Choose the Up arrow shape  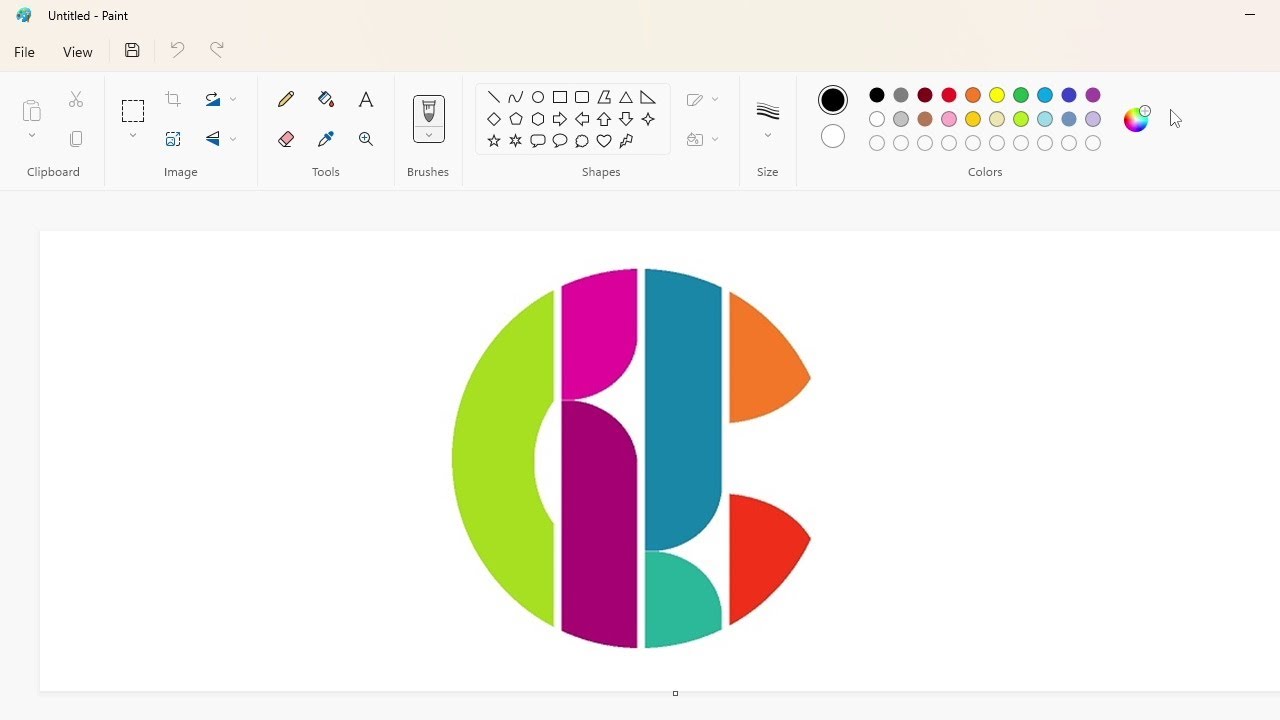(x=604, y=119)
